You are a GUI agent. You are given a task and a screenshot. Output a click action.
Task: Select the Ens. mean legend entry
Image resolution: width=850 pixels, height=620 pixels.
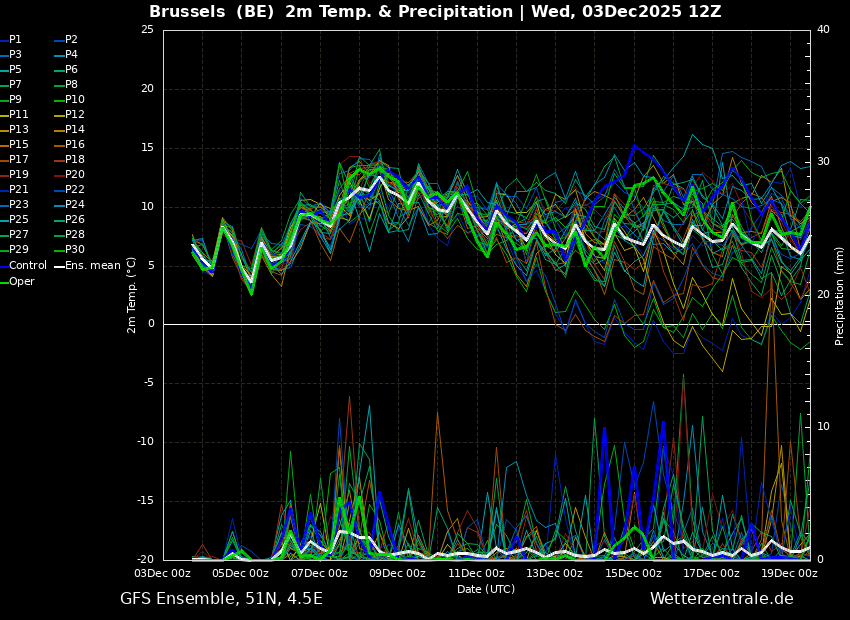click(x=88, y=266)
